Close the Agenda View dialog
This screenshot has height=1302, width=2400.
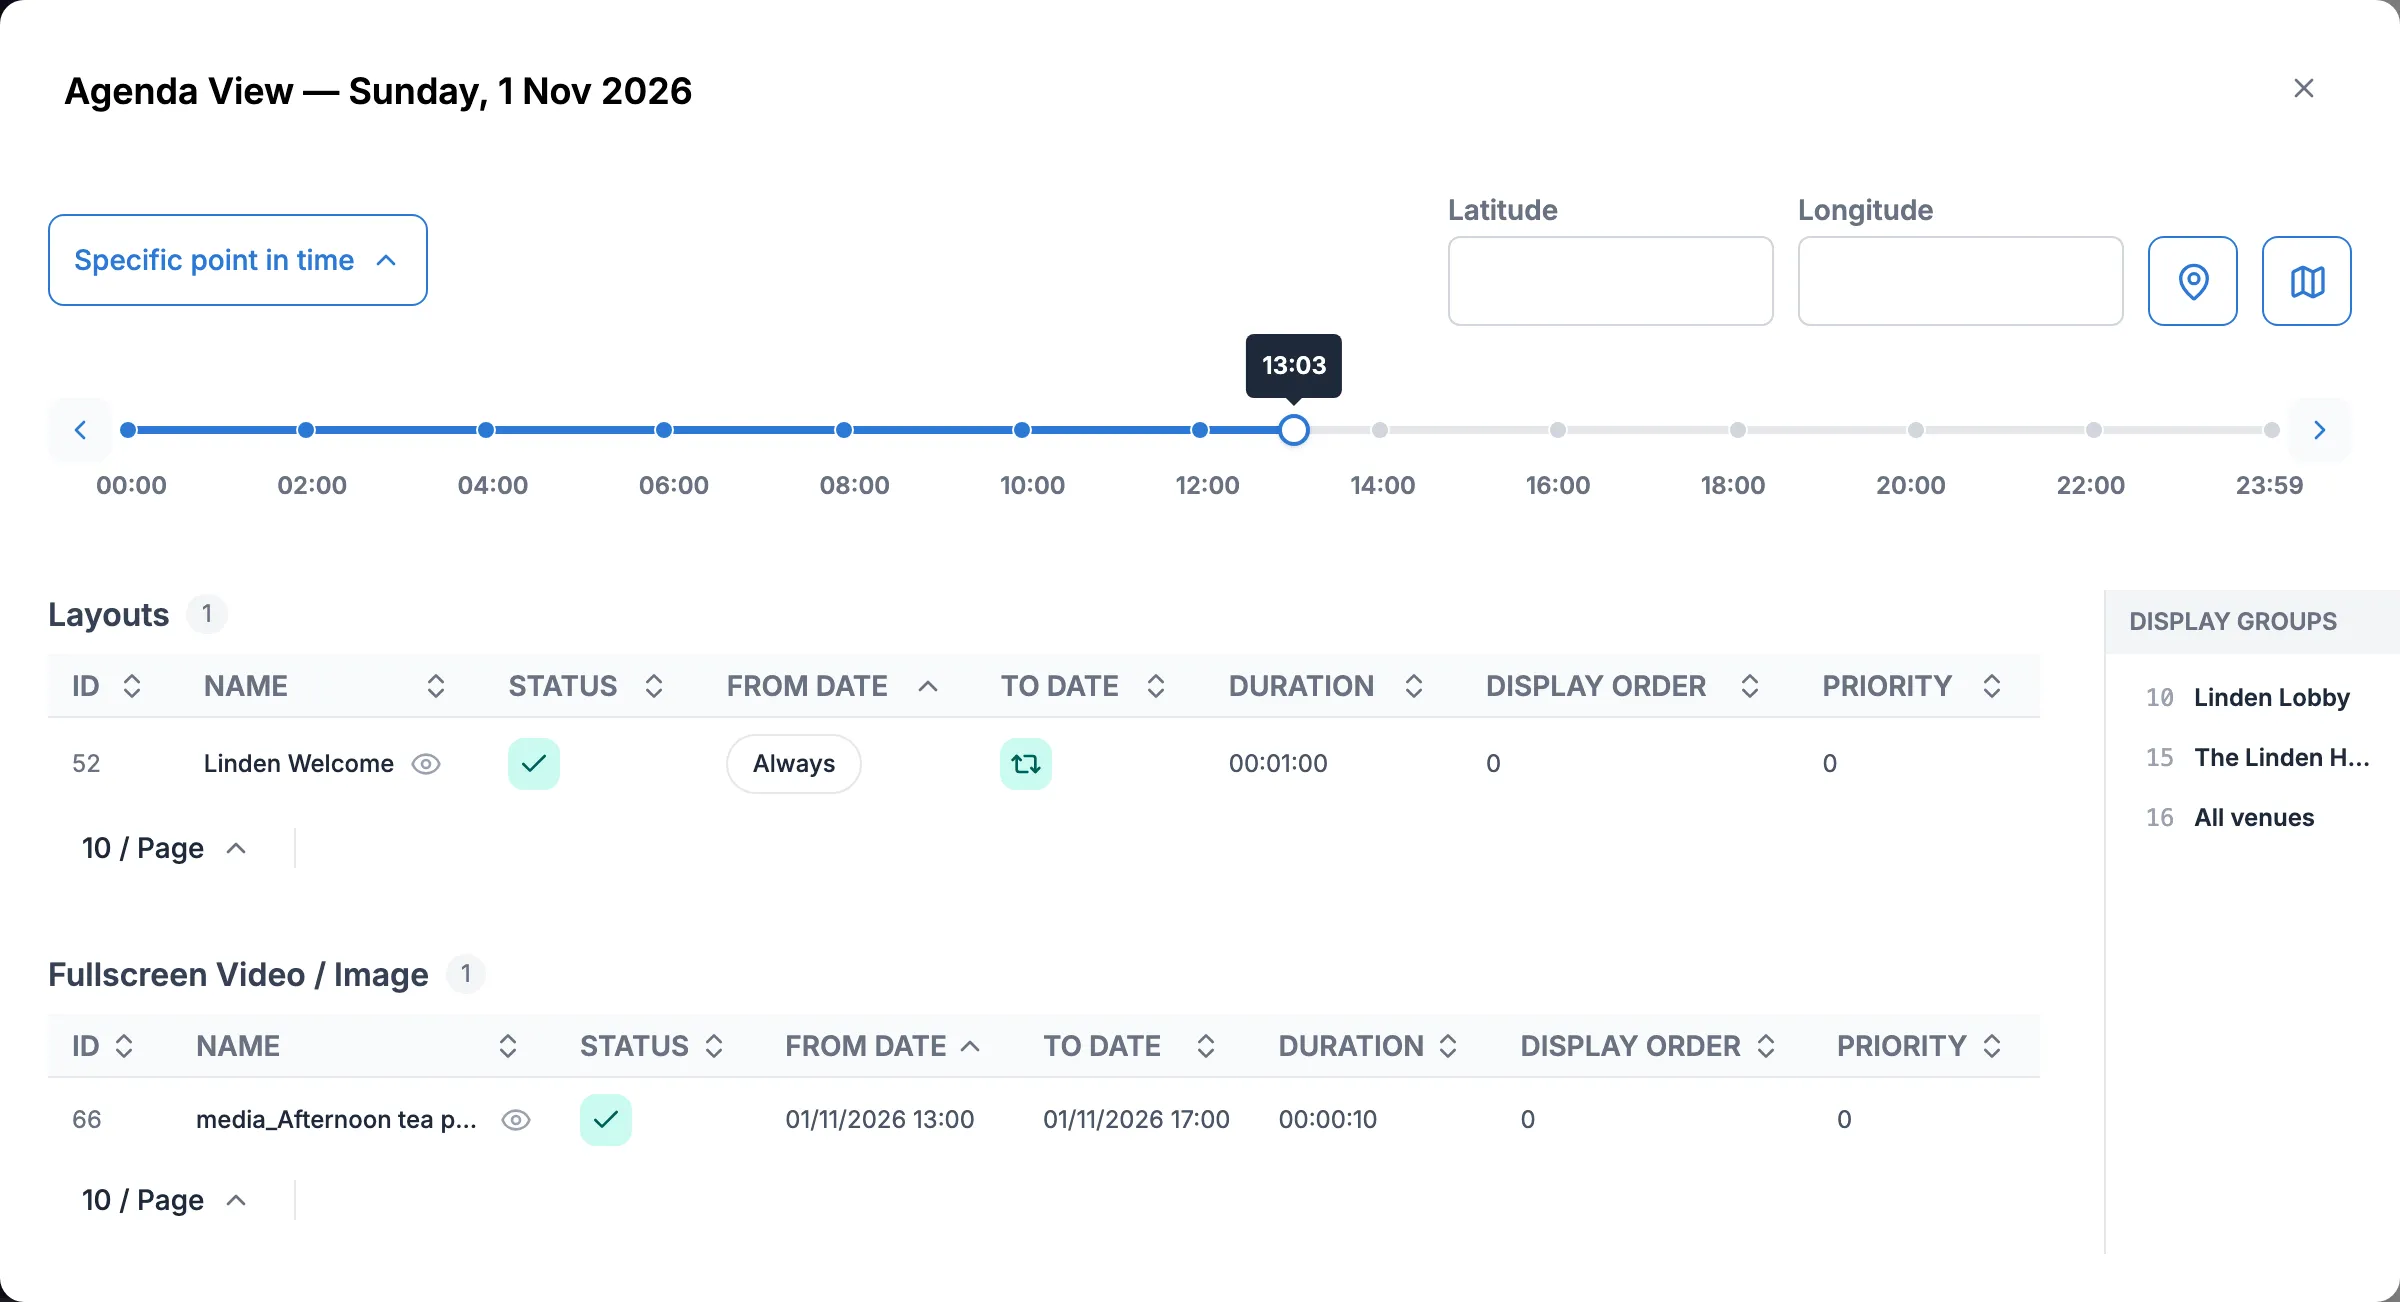[2304, 88]
